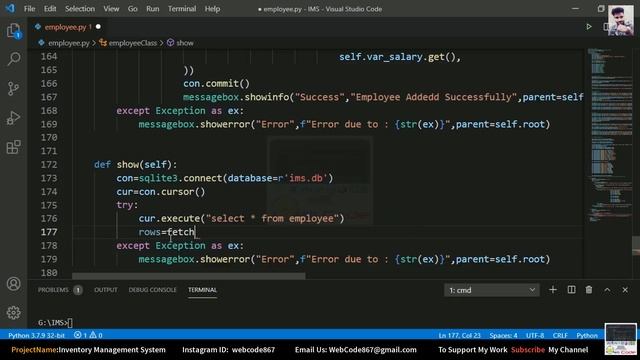Open the Search view in the activity bar
The height and width of the screenshot is (360, 640).
(x=13, y=59)
